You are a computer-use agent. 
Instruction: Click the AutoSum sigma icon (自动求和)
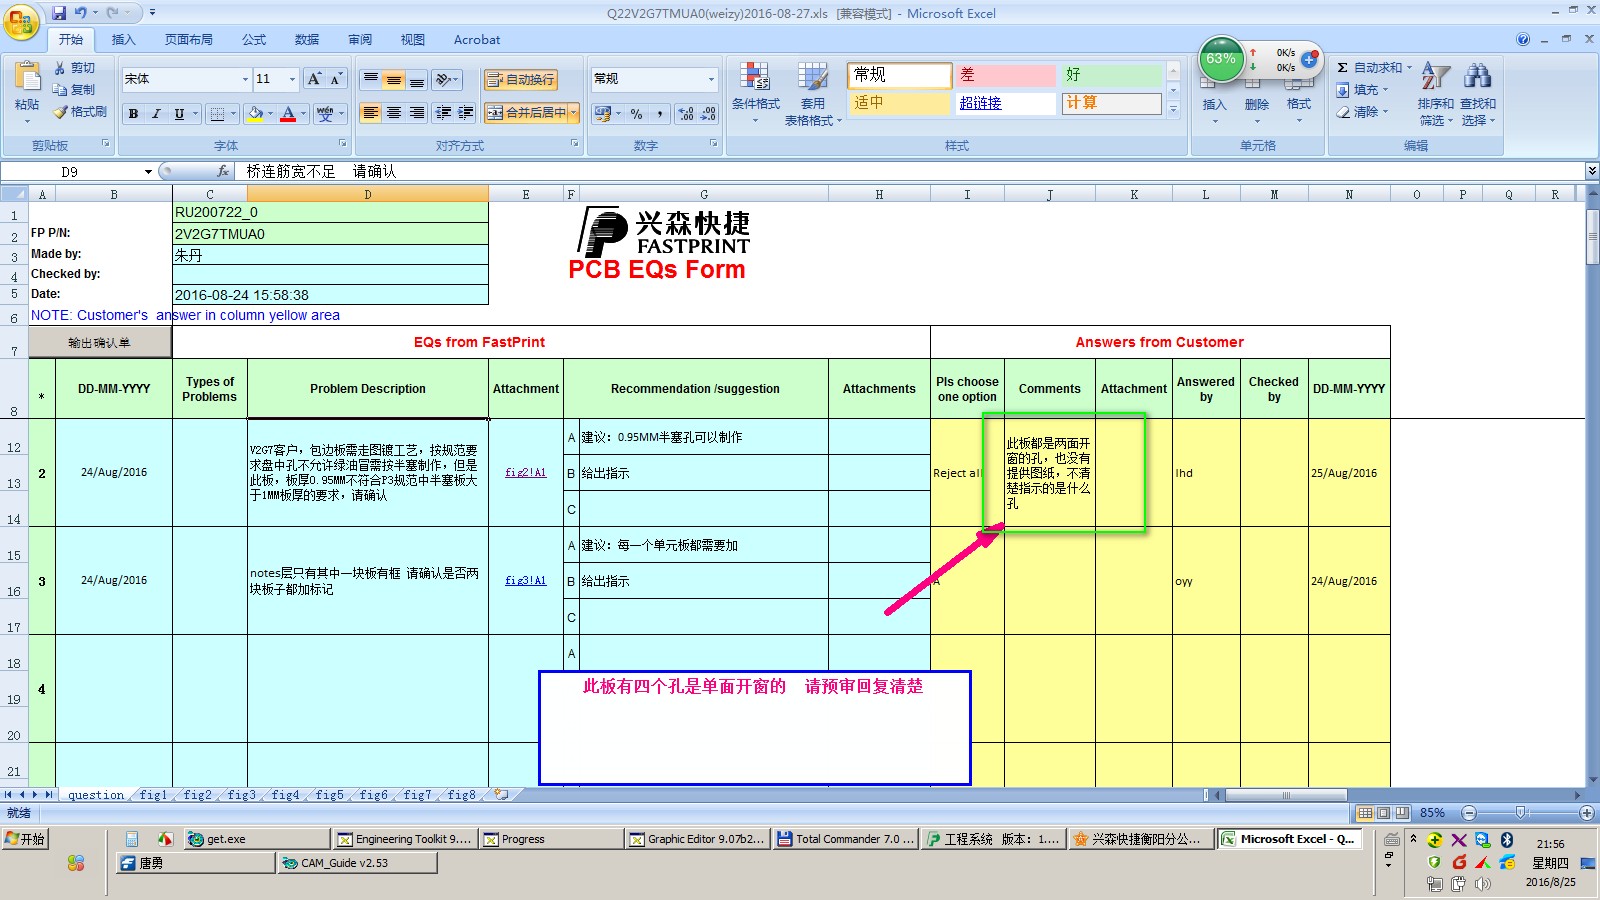point(1343,68)
